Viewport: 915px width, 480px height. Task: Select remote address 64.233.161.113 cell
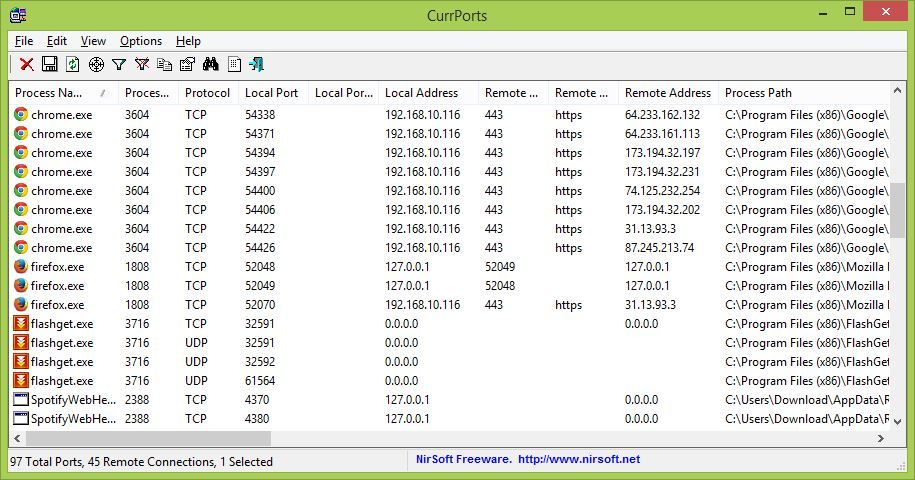(x=662, y=134)
